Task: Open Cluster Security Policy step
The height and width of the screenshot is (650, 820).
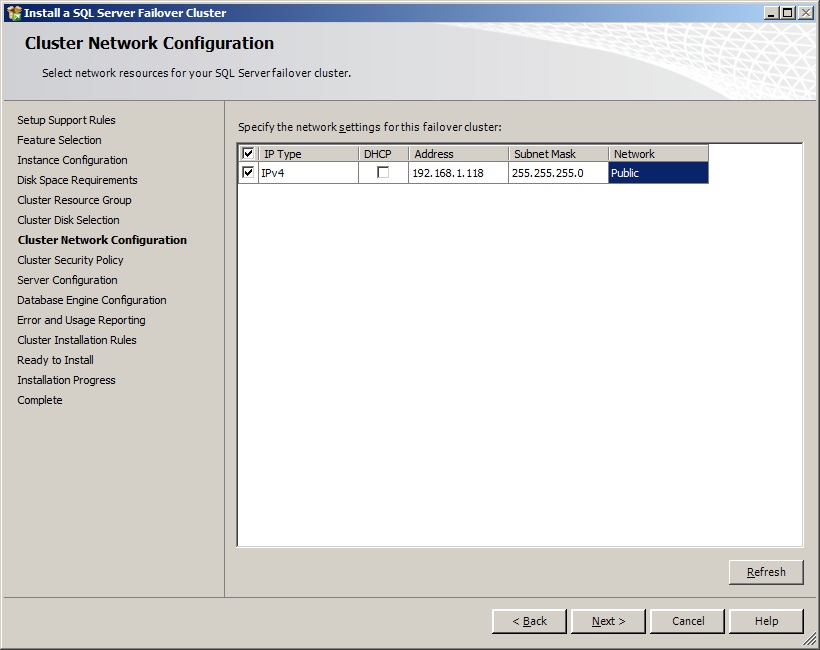Action: [70, 260]
